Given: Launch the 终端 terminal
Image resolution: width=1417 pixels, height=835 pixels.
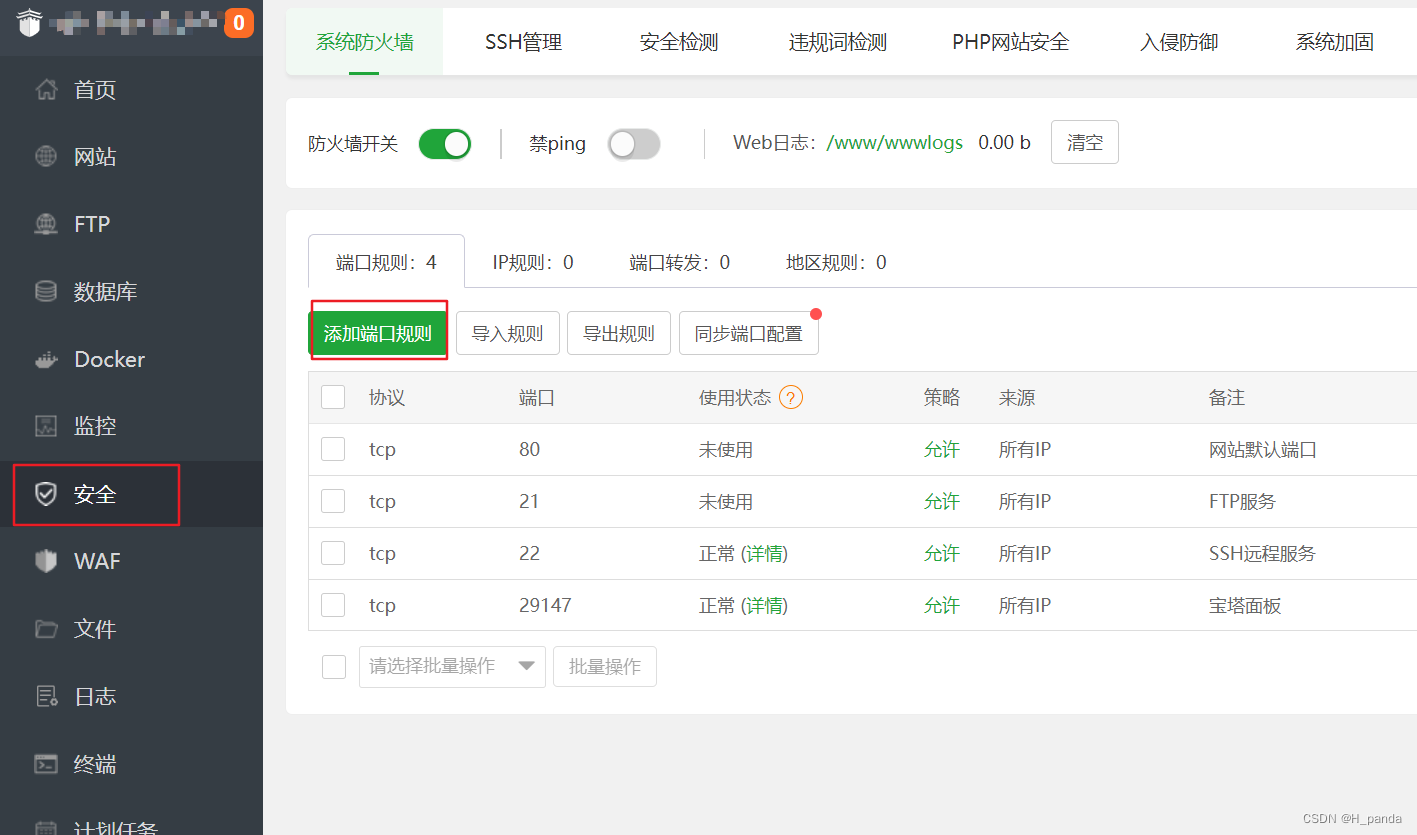Looking at the screenshot, I should tap(94, 763).
